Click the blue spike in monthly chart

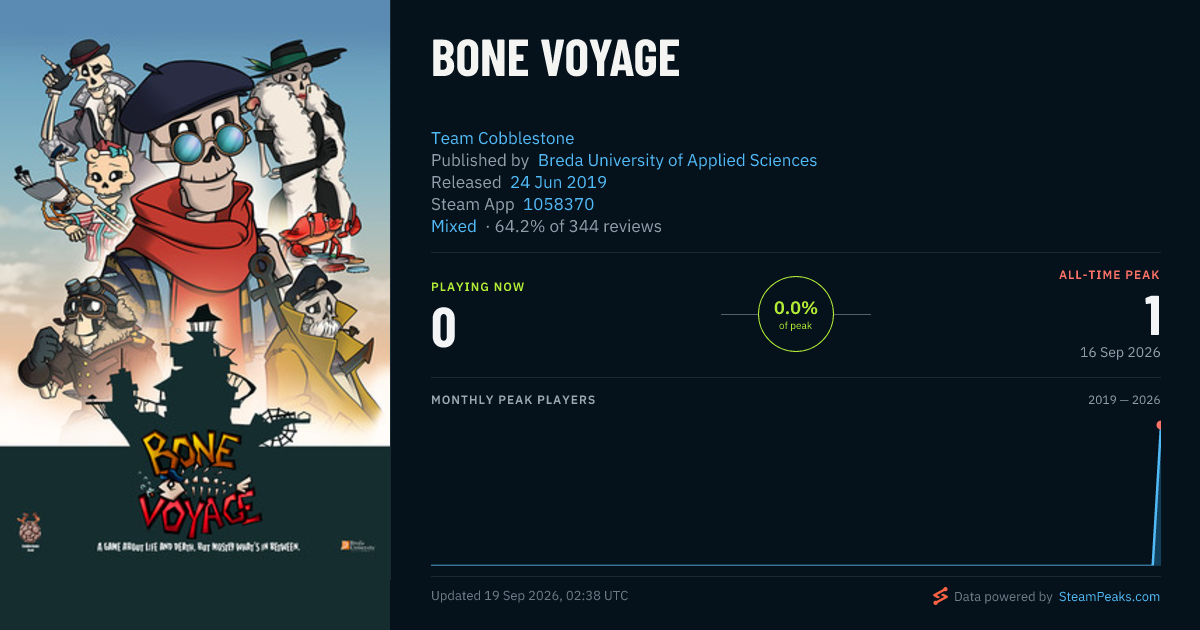point(1157,496)
